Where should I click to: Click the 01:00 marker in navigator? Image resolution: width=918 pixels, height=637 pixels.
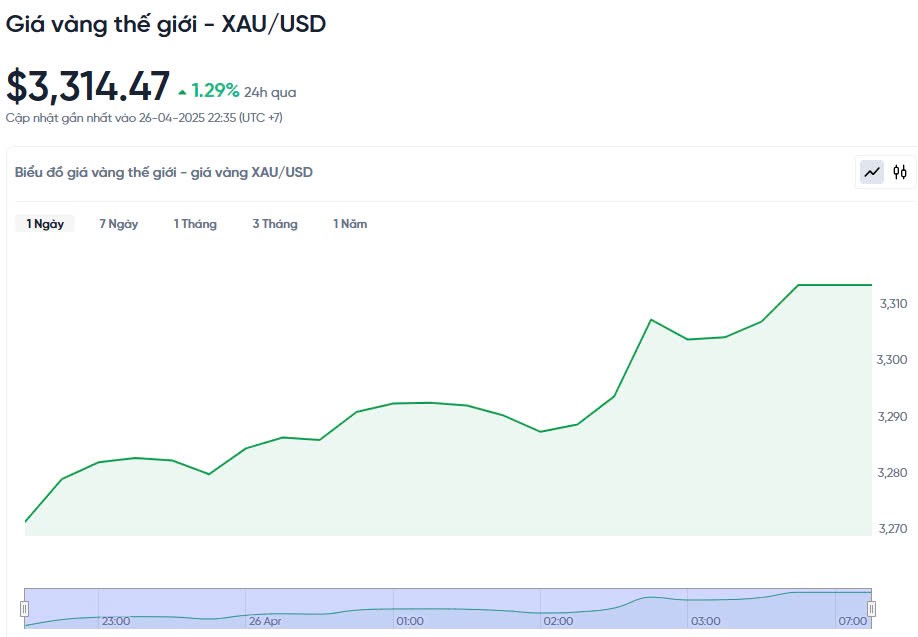410,621
